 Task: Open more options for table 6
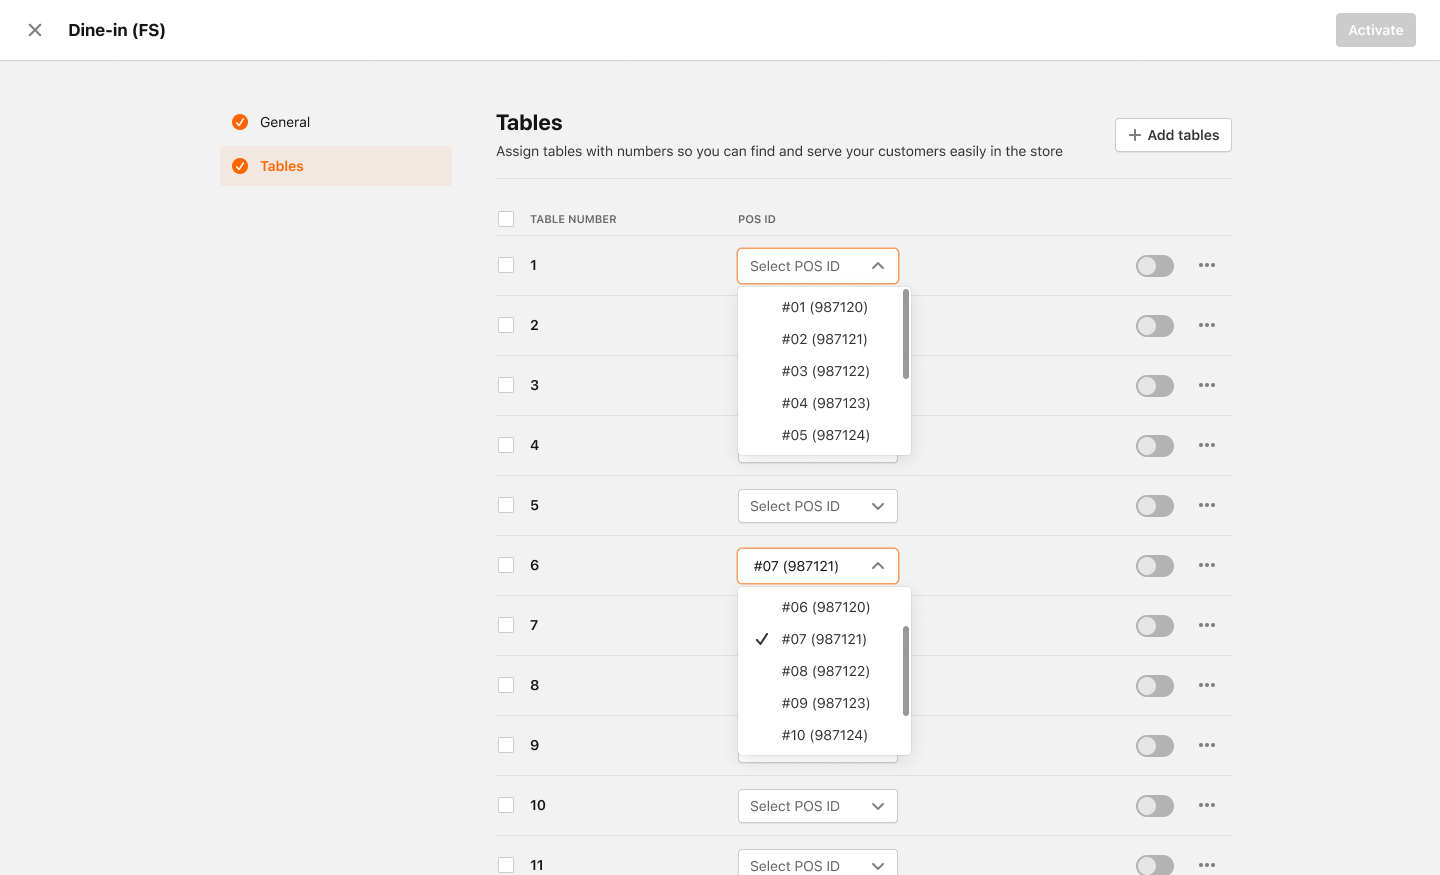1207,565
